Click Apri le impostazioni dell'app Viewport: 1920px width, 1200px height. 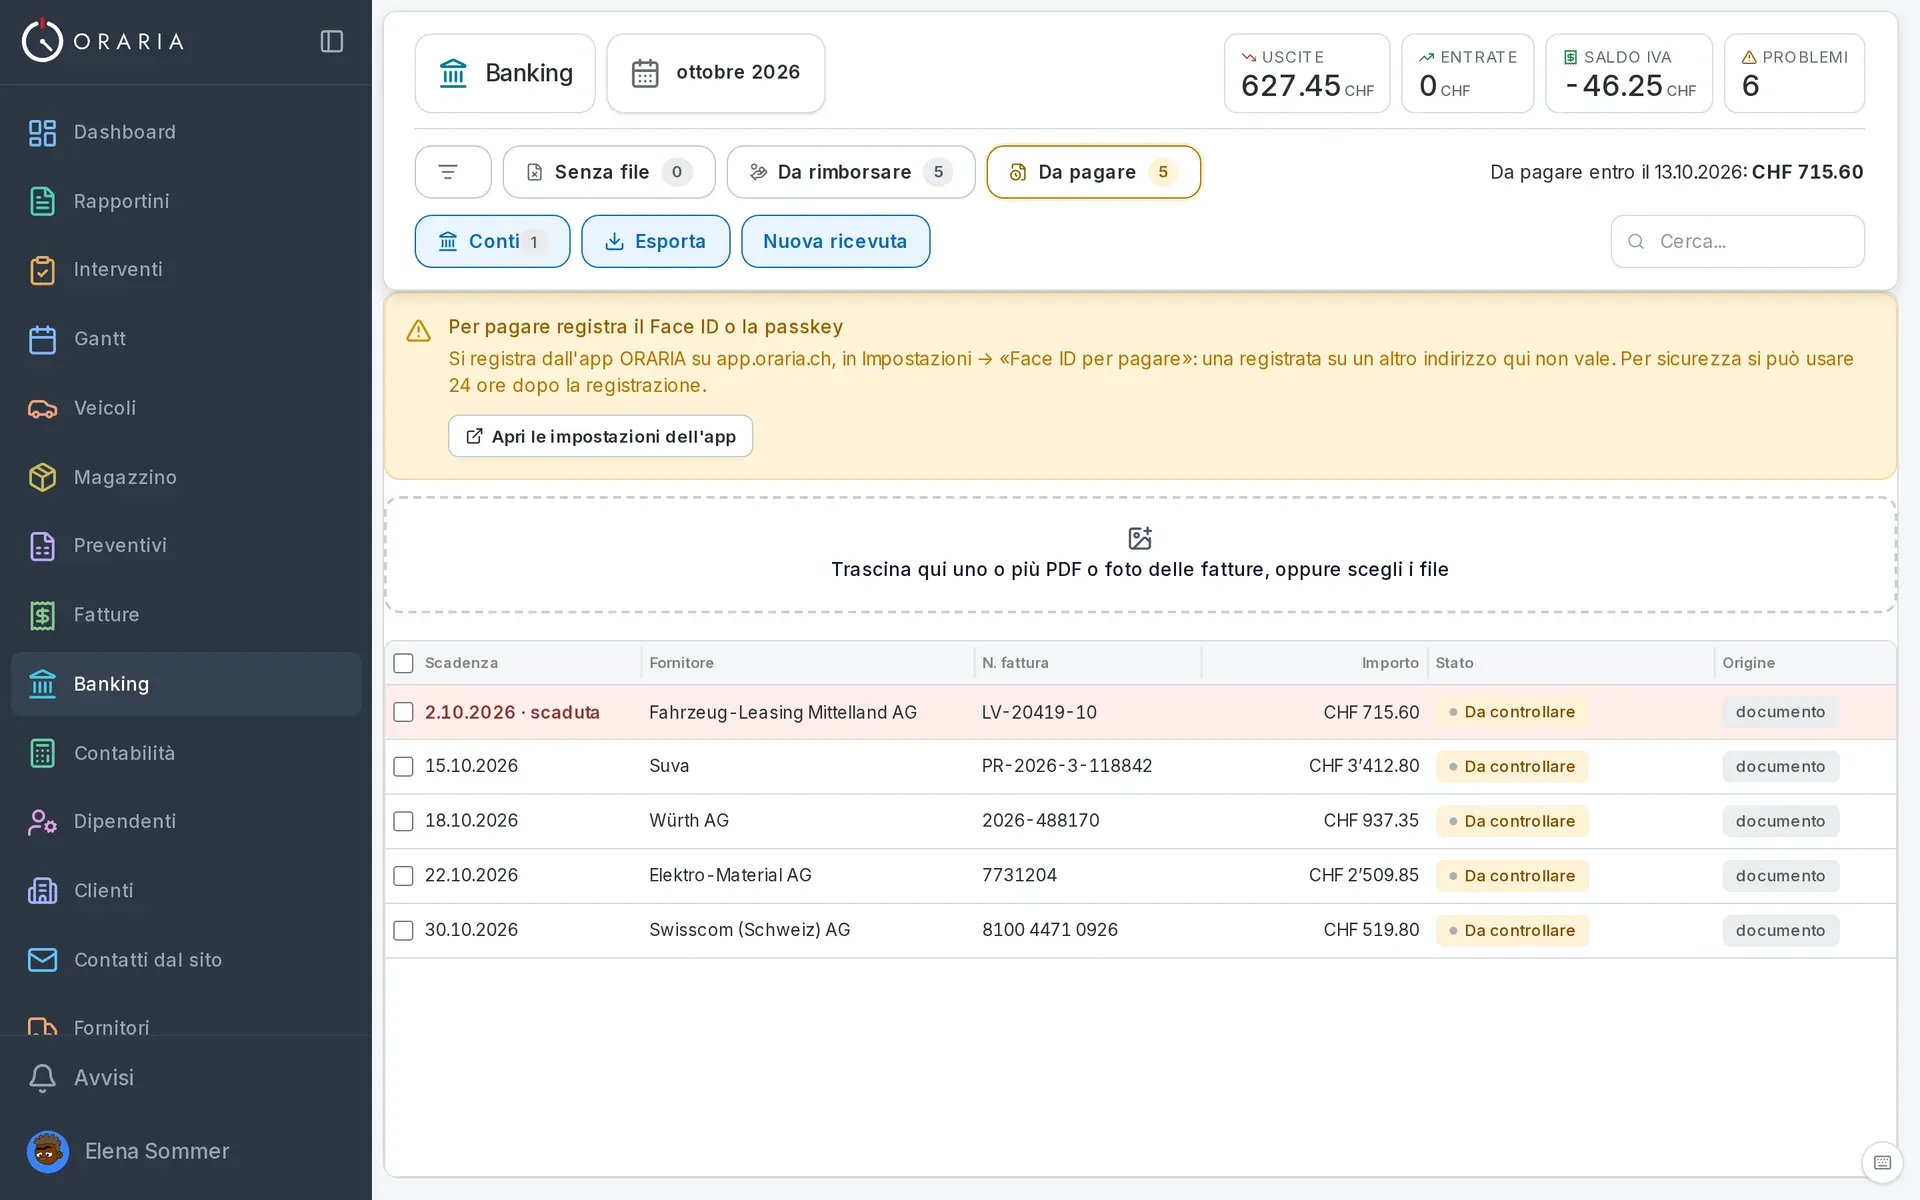[x=600, y=436]
